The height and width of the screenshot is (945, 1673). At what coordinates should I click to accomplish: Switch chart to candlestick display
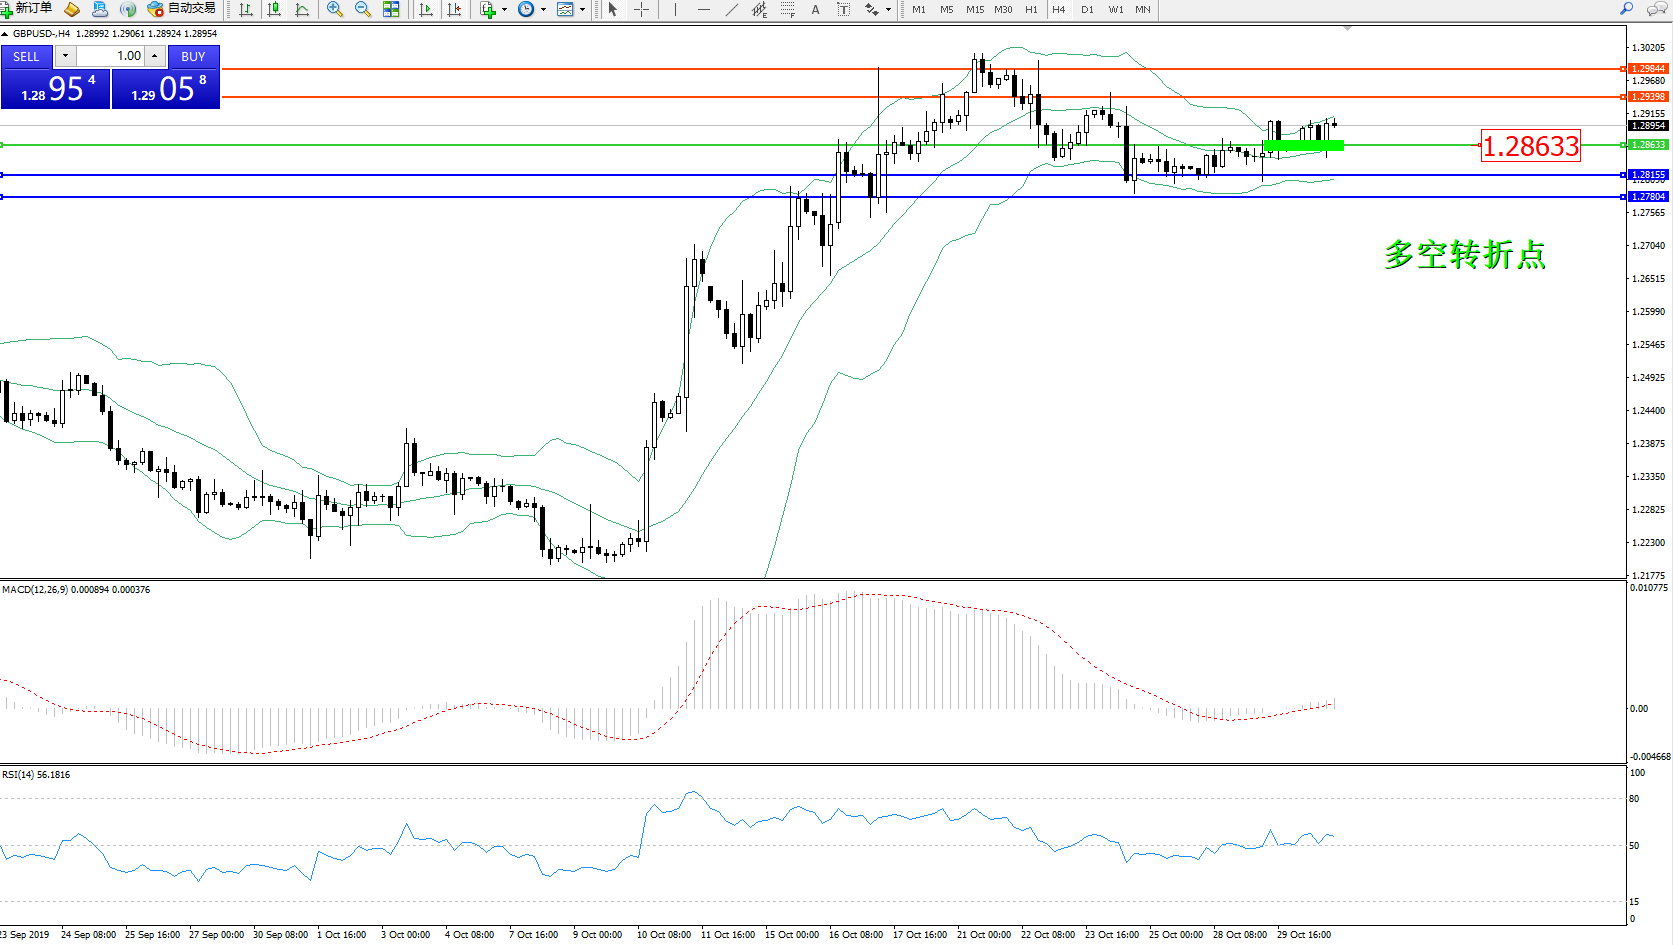click(274, 9)
